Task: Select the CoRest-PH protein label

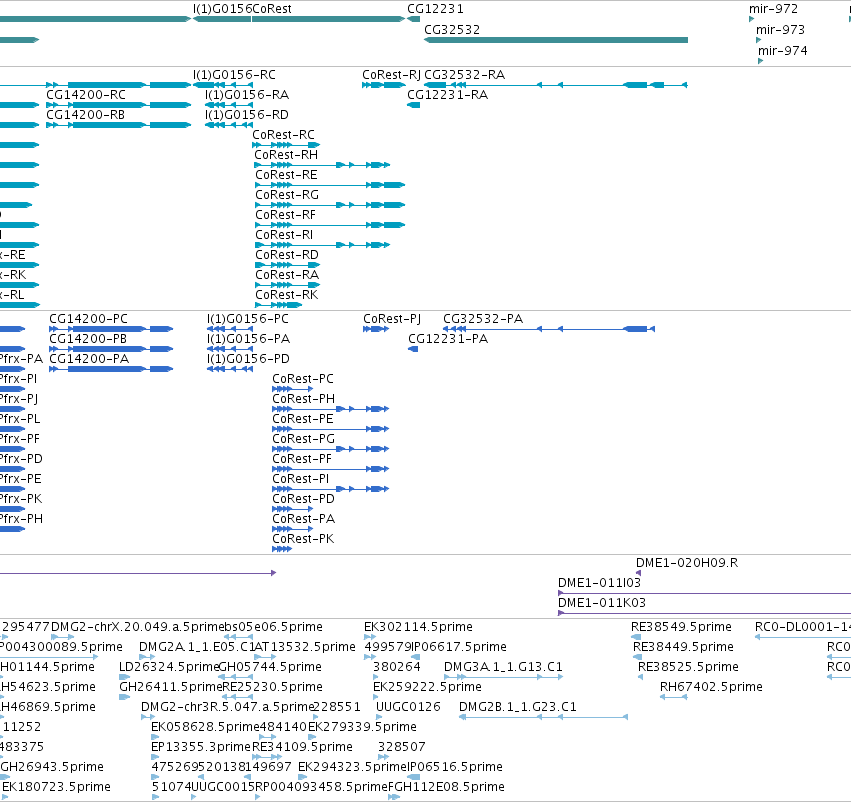Action: 303,399
